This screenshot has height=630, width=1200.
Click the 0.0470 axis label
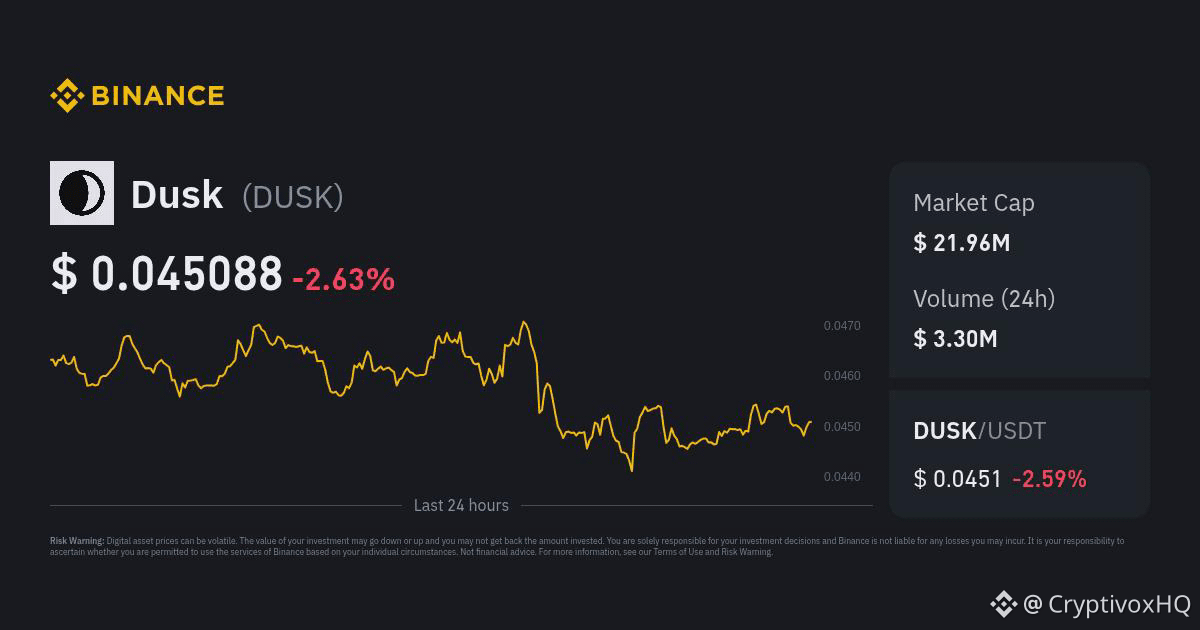coord(842,326)
